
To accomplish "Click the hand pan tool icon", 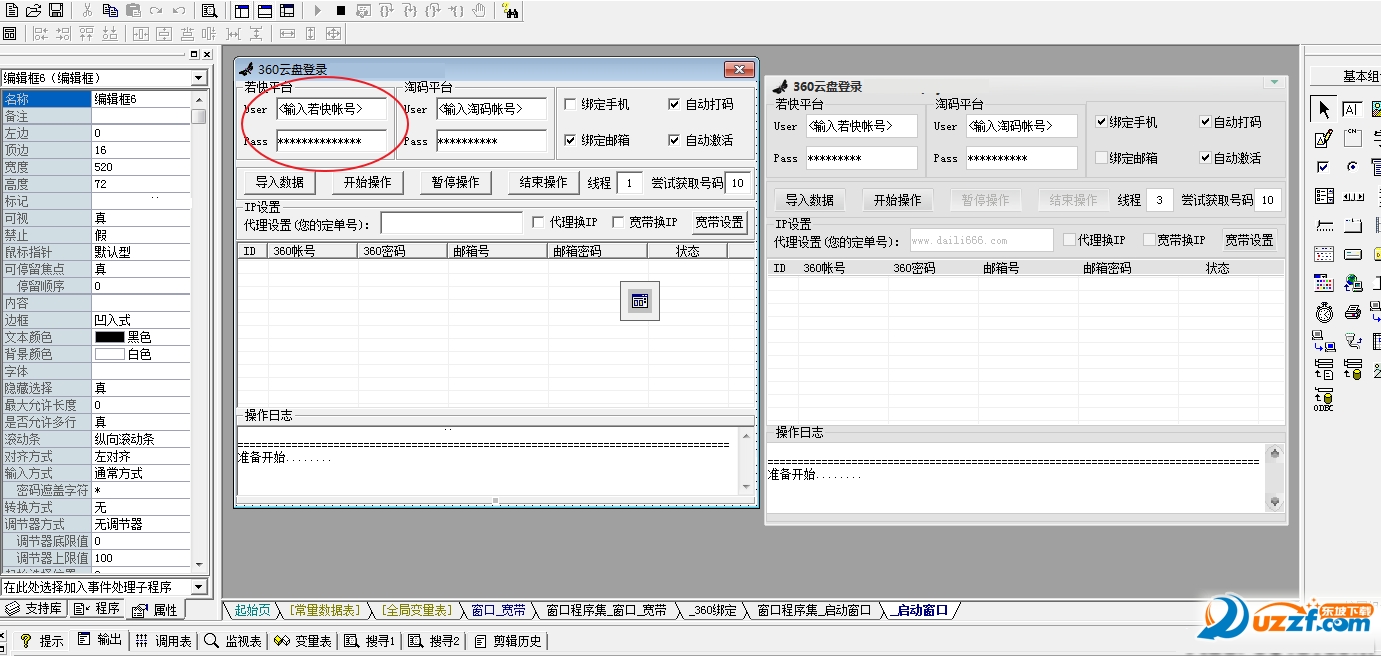I will click(479, 10).
